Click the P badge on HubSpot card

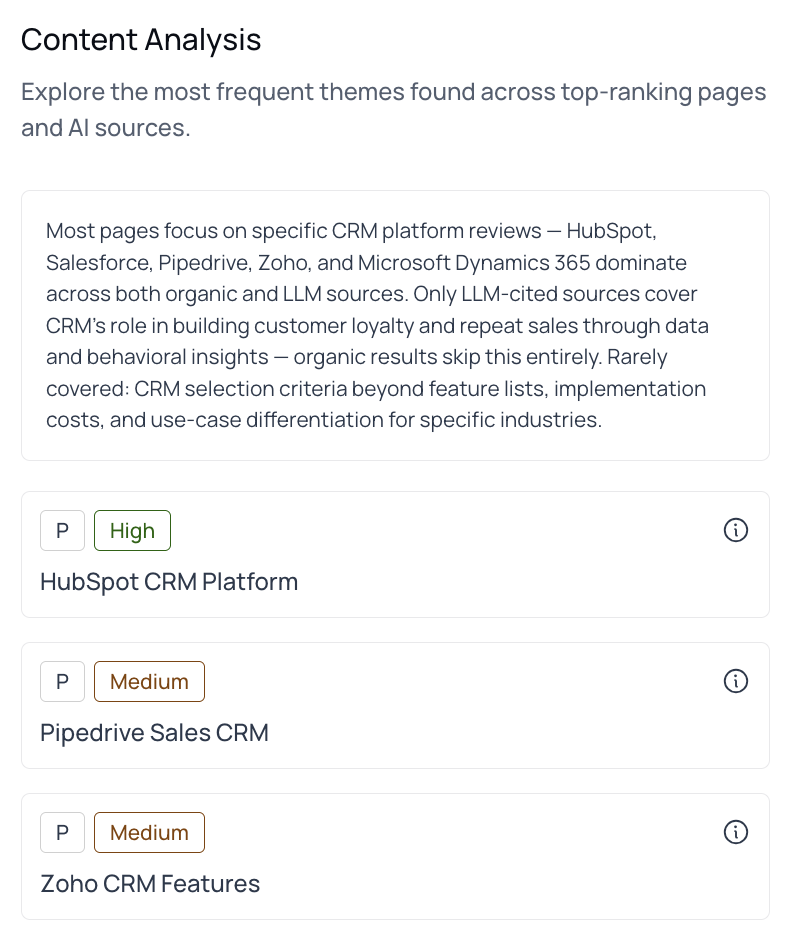[x=62, y=531]
